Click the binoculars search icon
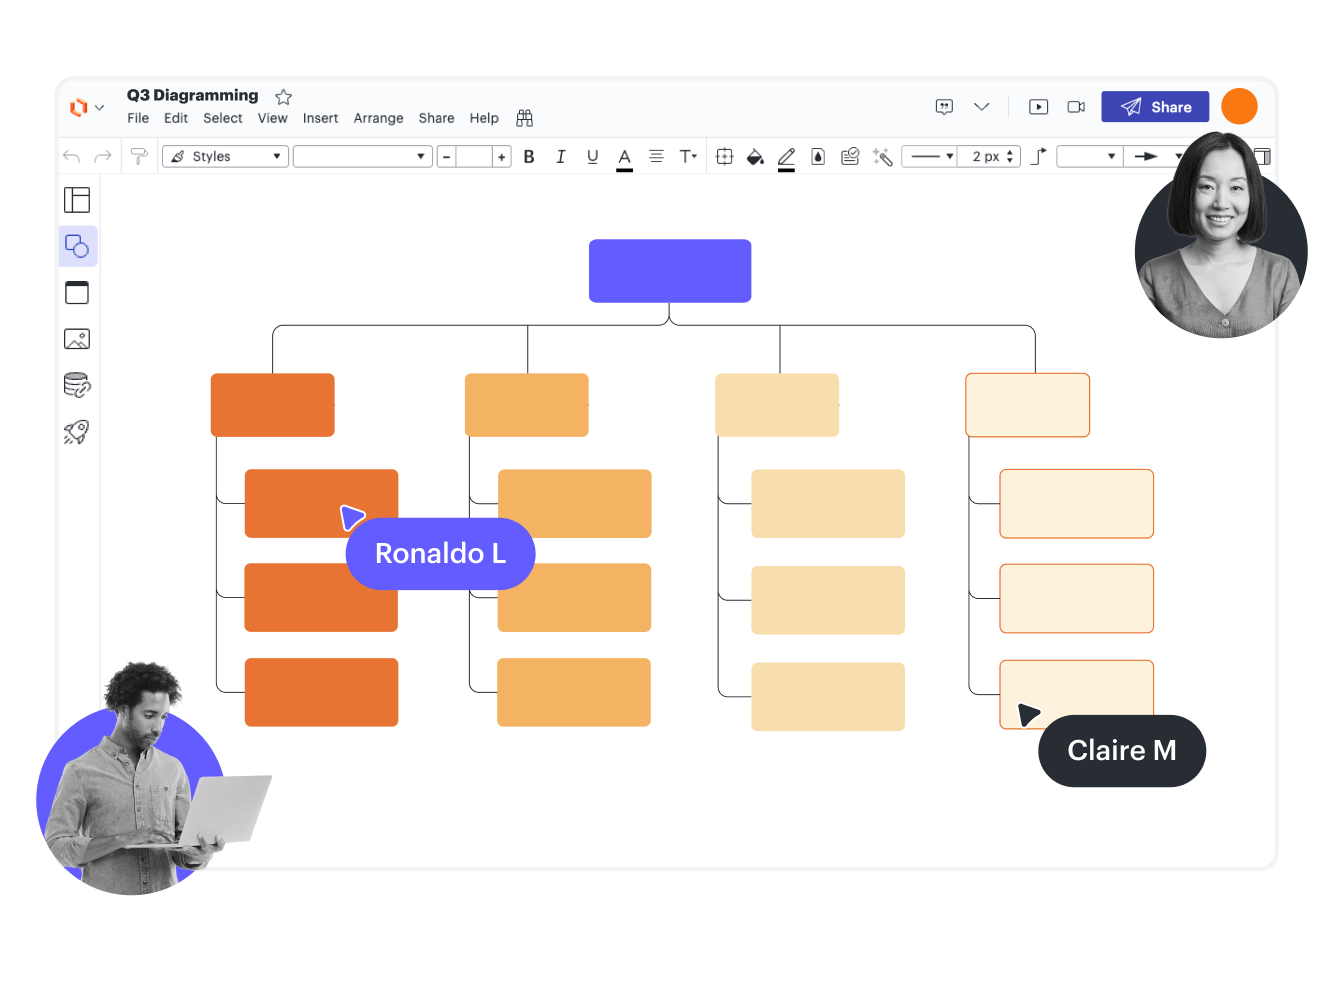The image size is (1344, 992). pos(524,118)
